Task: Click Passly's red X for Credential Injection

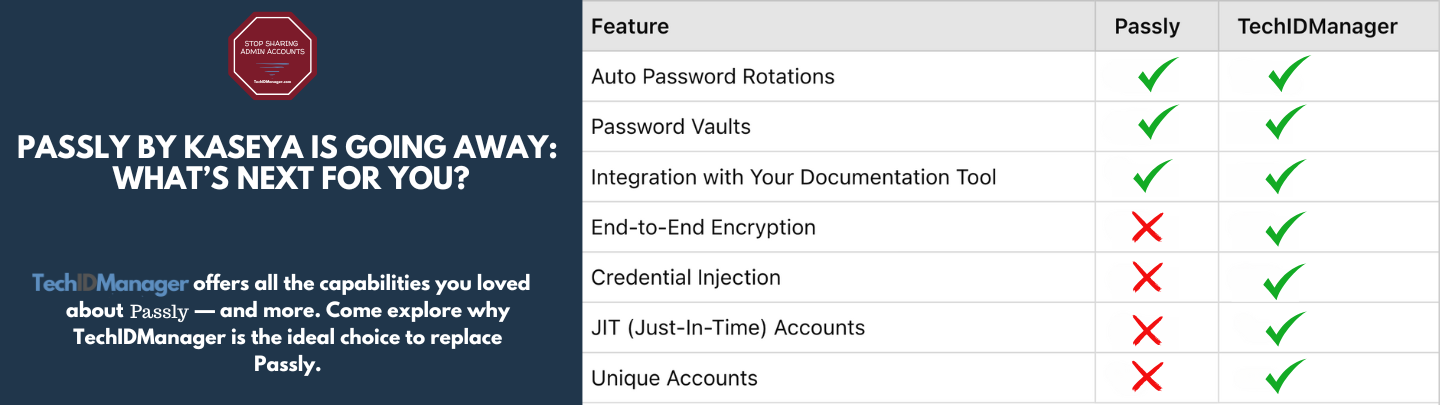Action: pyautogui.click(x=1147, y=277)
